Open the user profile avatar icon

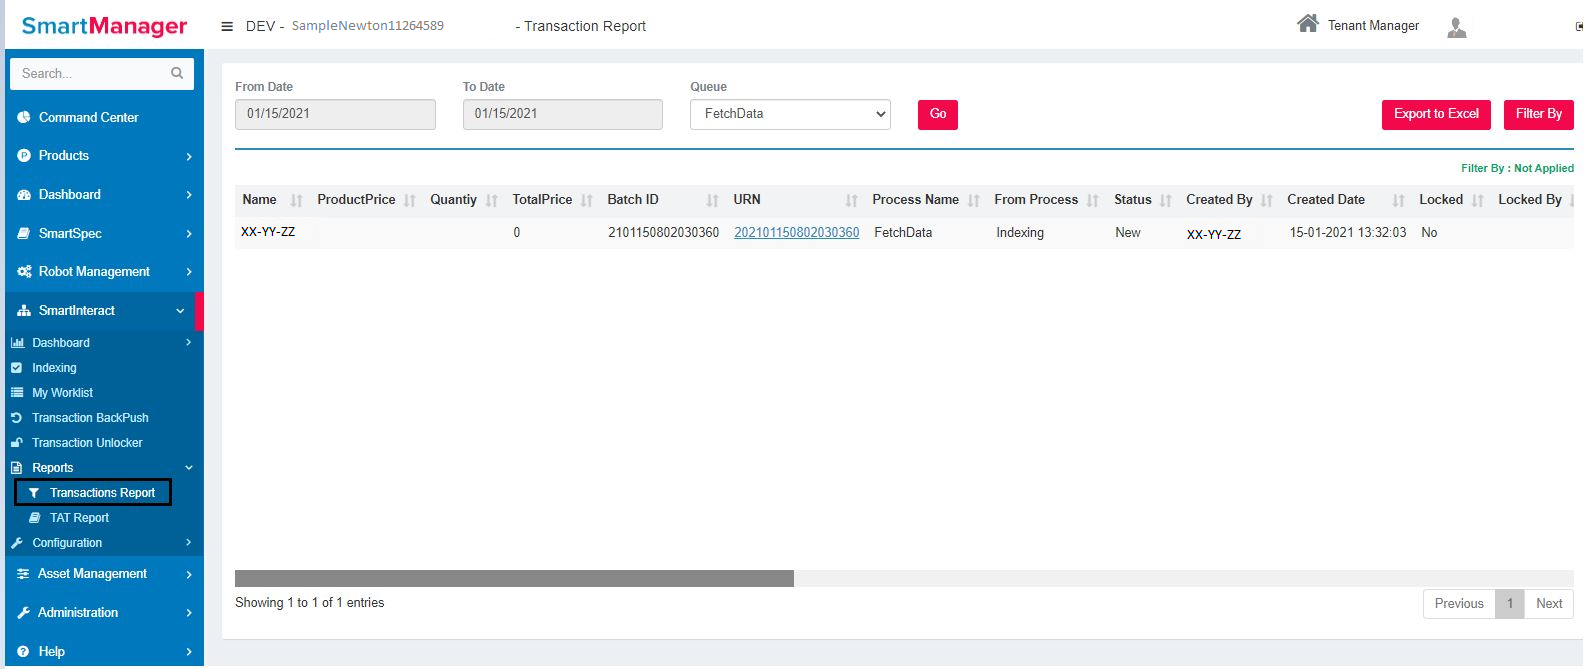coord(1457,27)
